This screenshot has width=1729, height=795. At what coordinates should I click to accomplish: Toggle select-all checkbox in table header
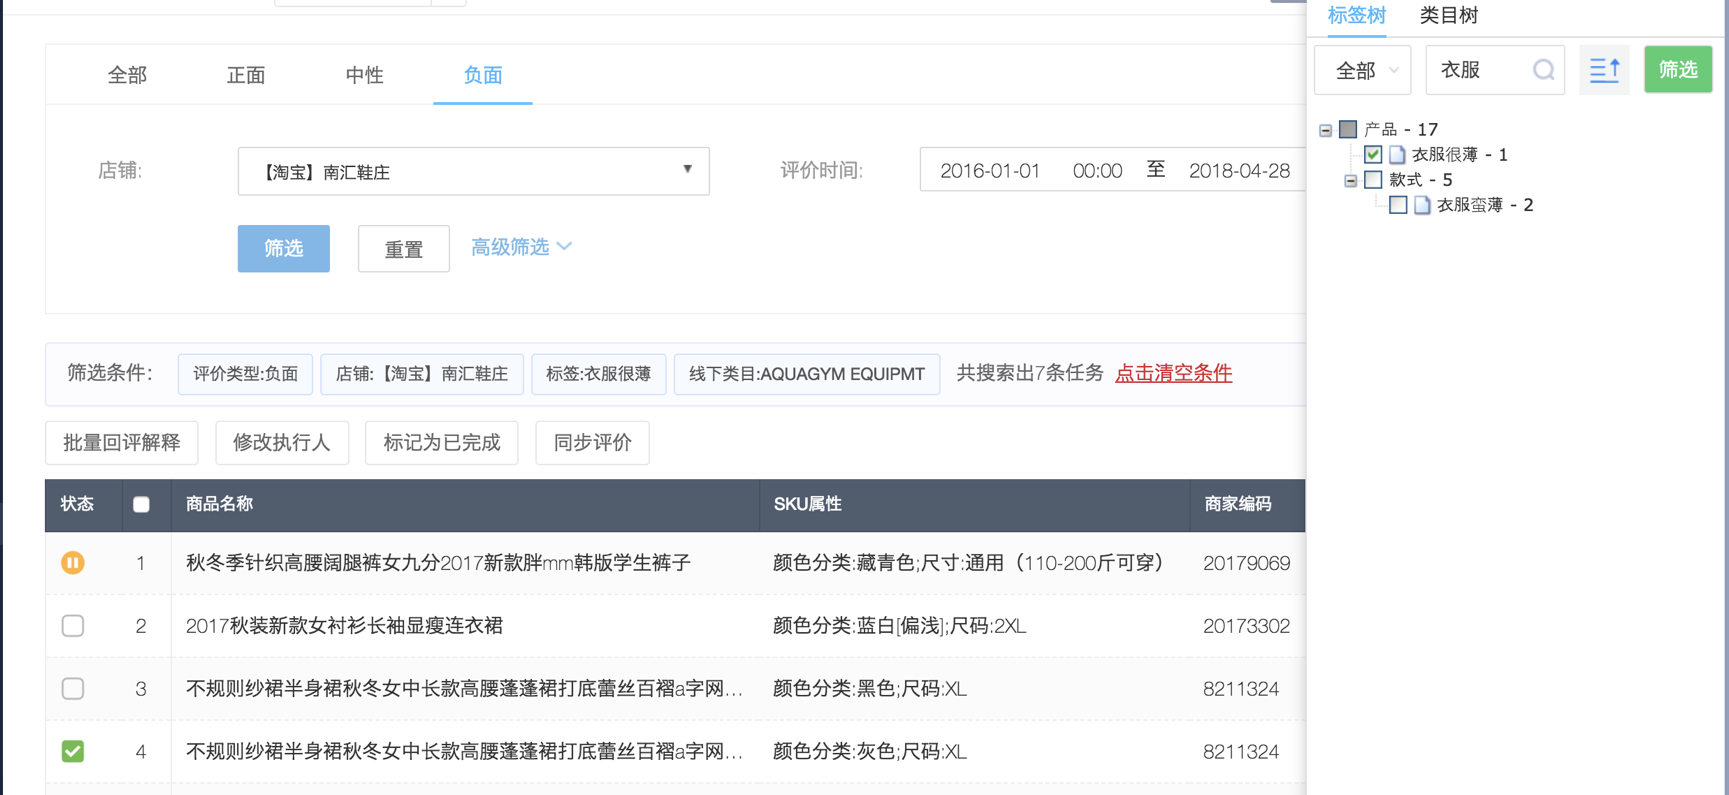tap(141, 505)
